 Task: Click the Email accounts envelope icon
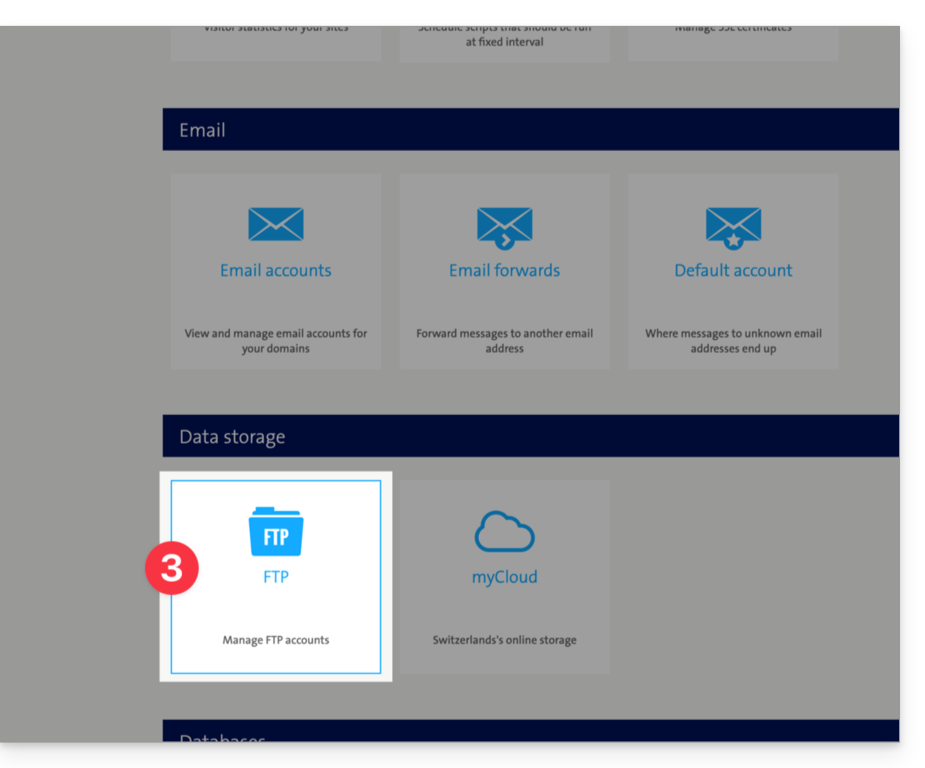275,225
